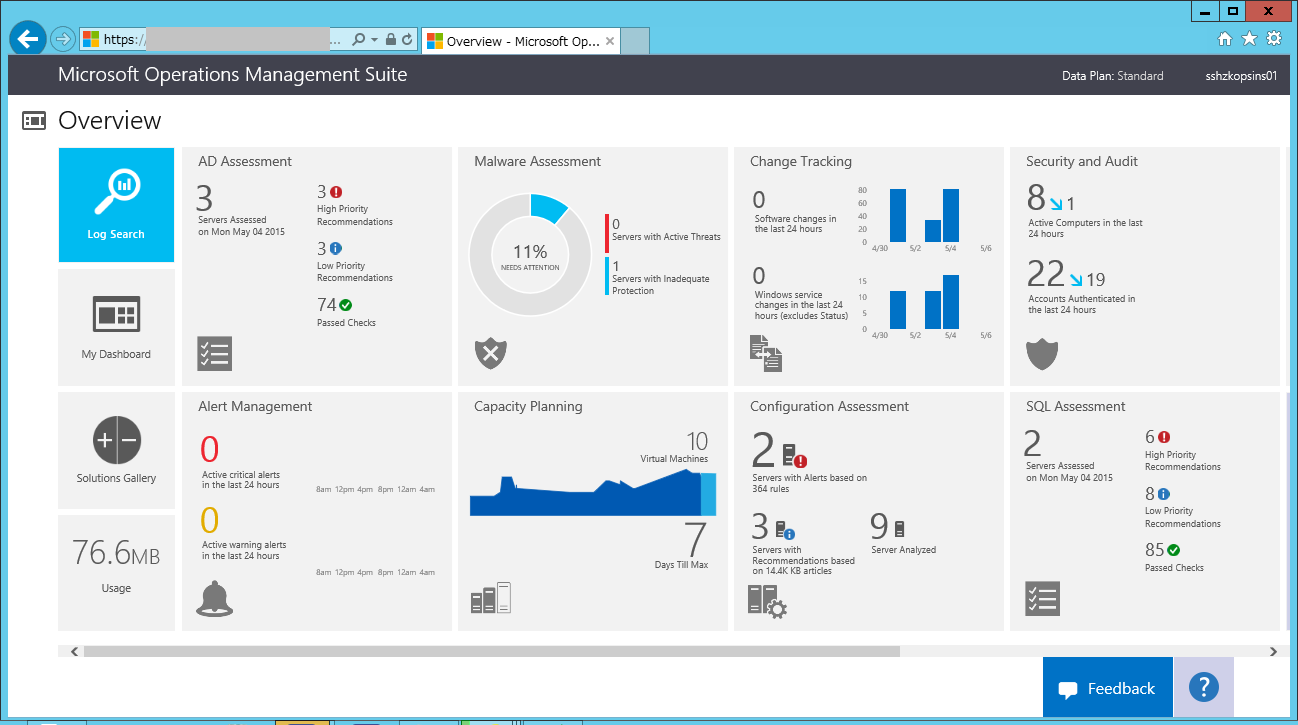1298x725 pixels.
Task: Click the bell icon in Alert Management
Action: point(214,598)
